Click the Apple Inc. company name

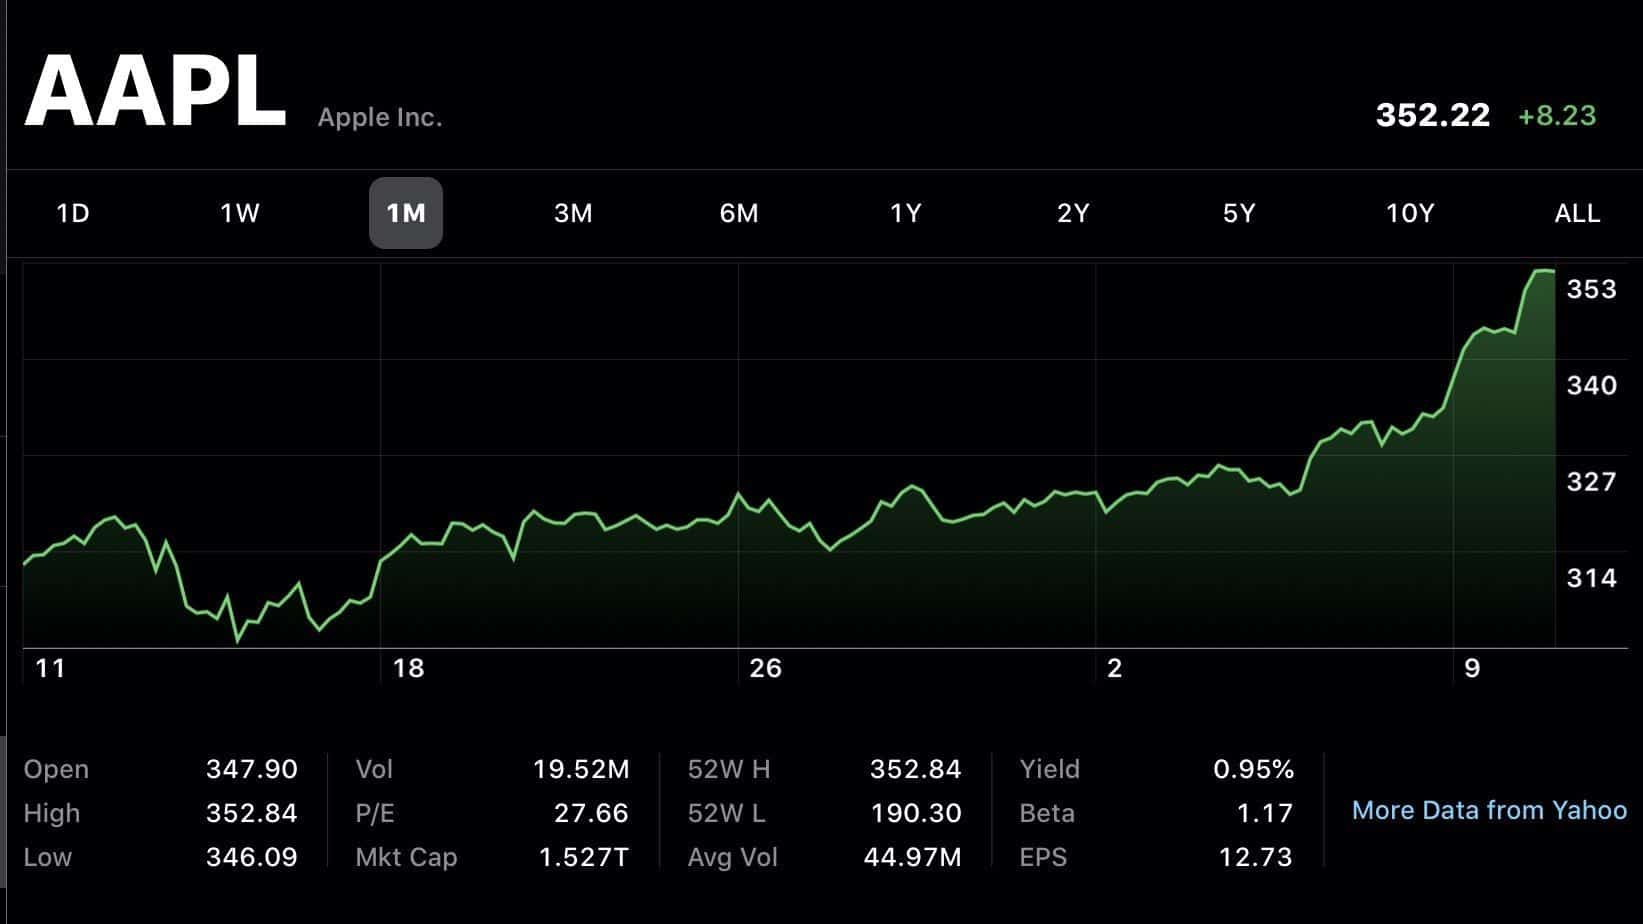pyautogui.click(x=380, y=117)
